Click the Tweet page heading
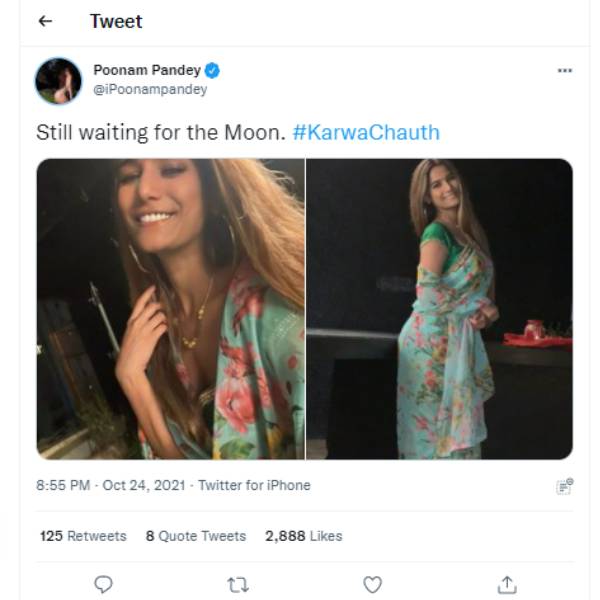The width and height of the screenshot is (600, 600). point(116,22)
